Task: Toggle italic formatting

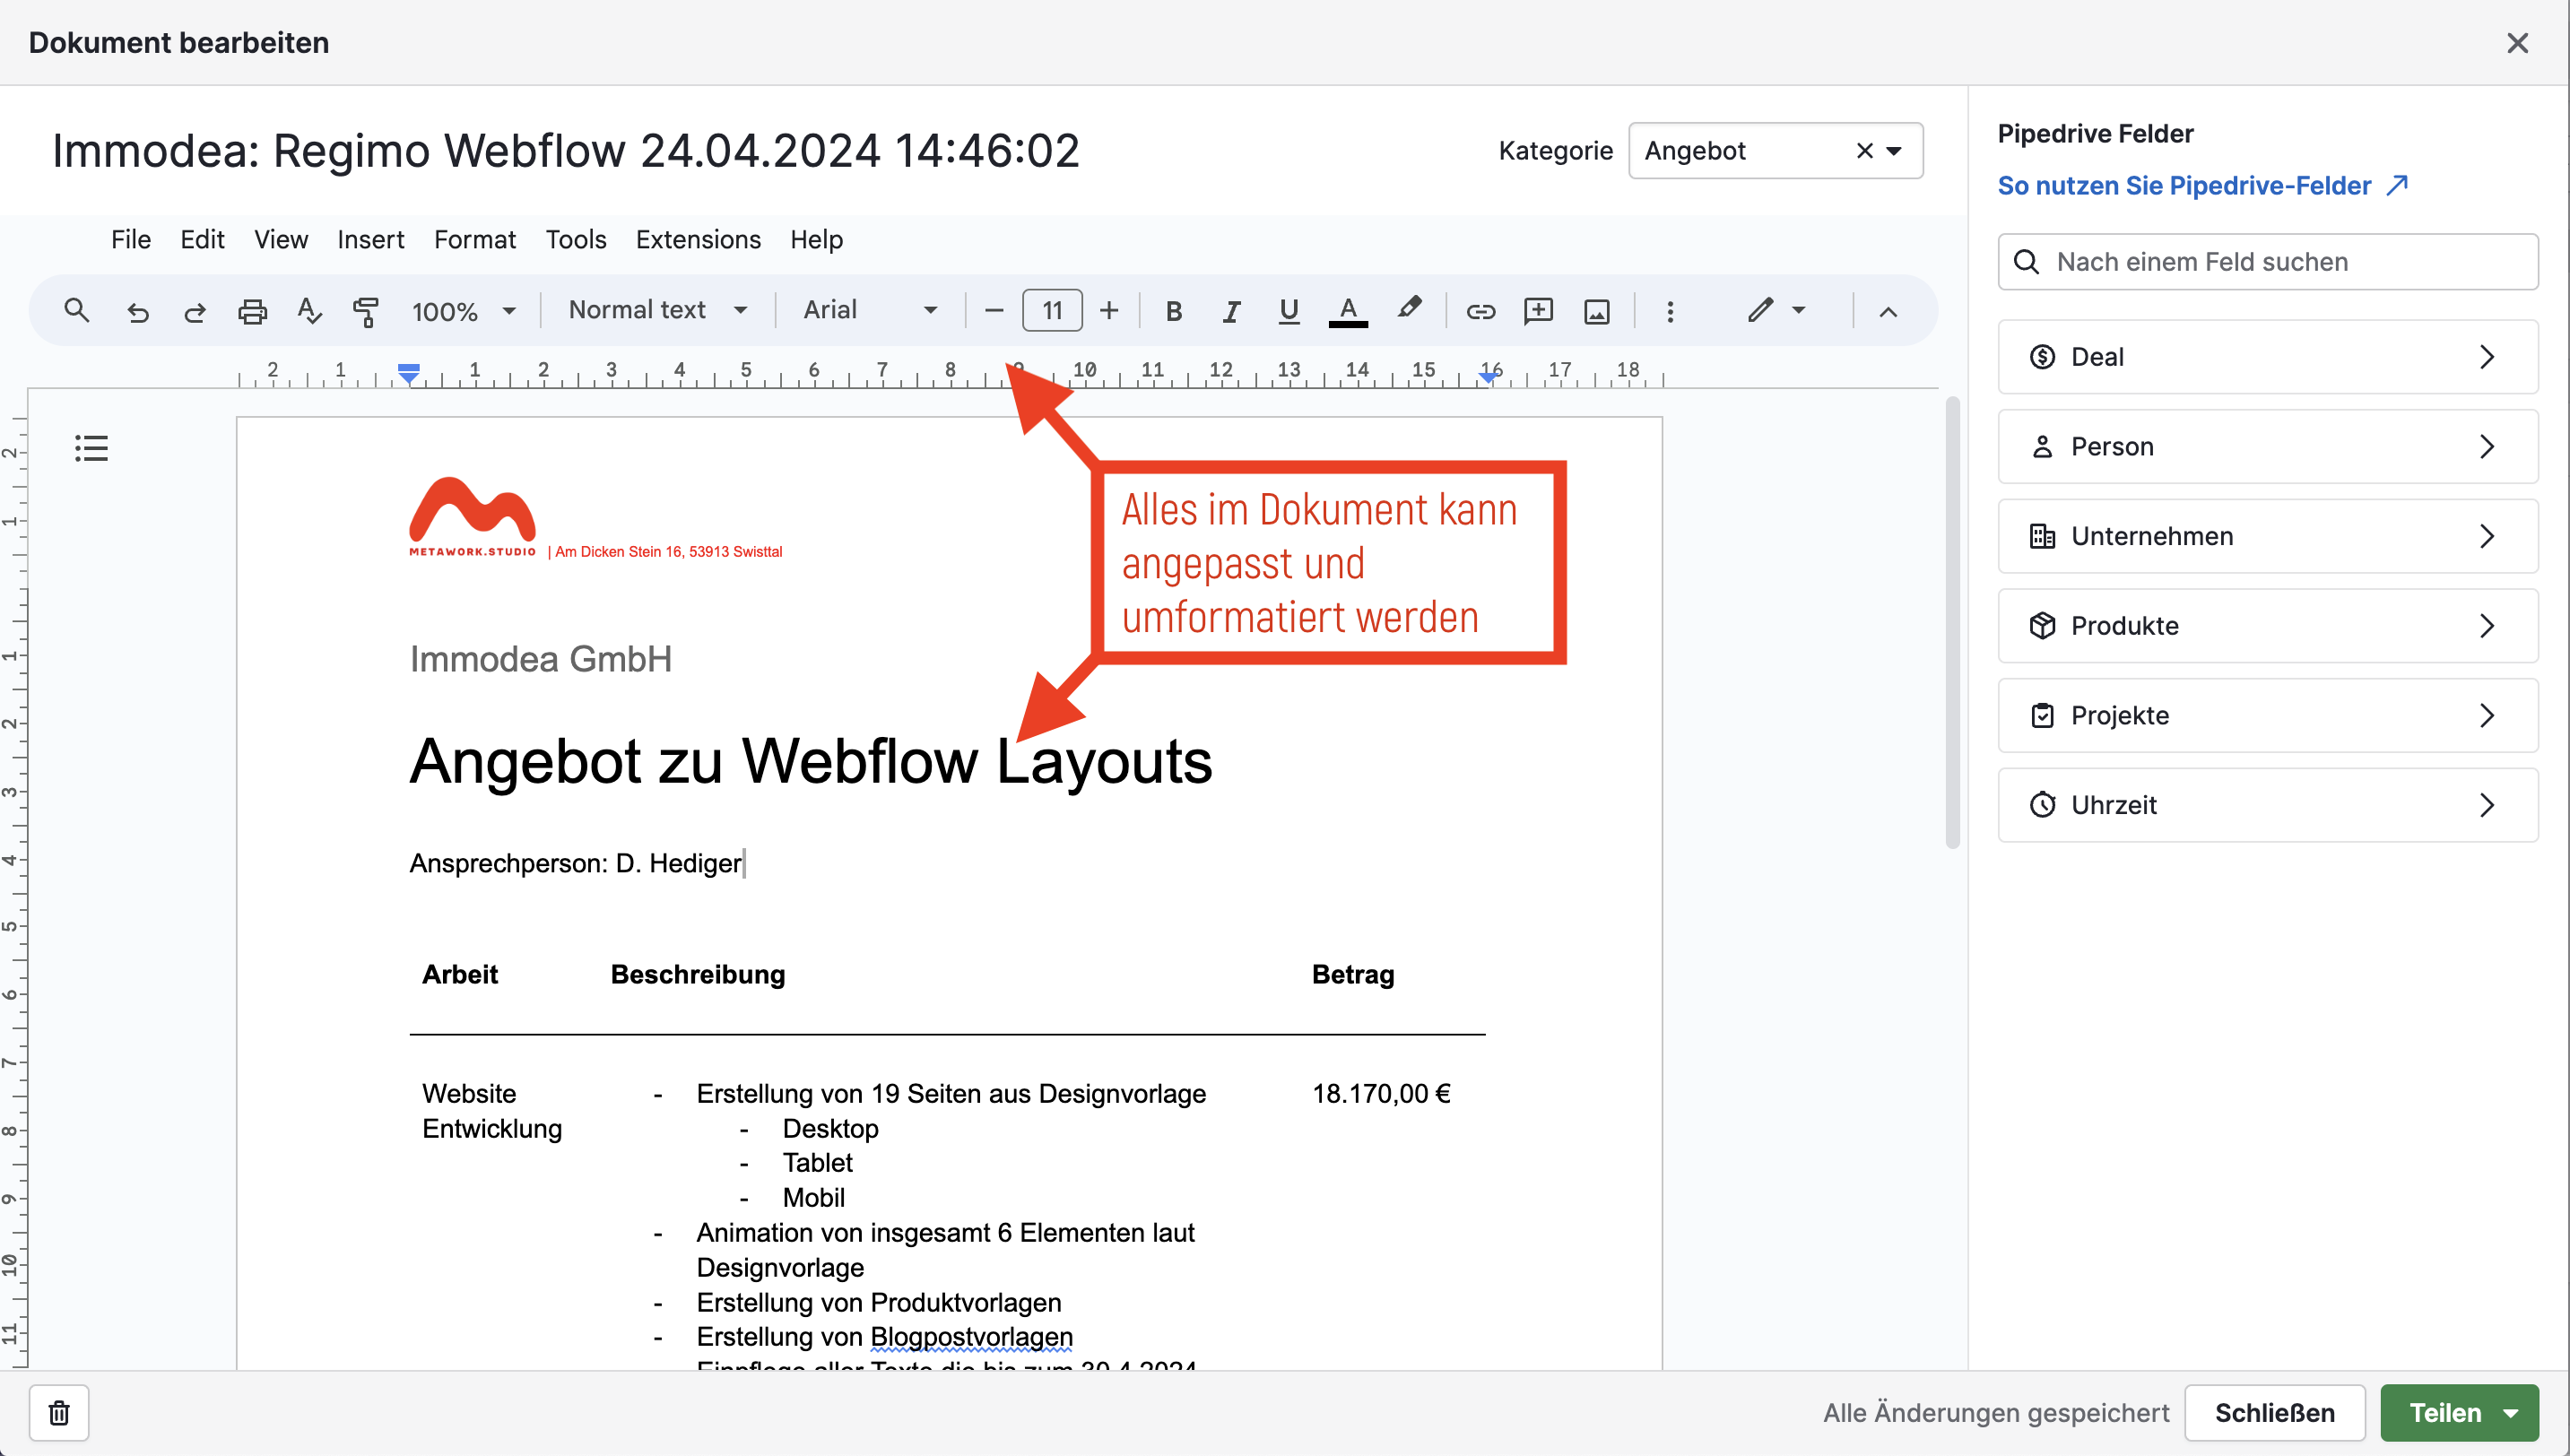Action: (1231, 311)
